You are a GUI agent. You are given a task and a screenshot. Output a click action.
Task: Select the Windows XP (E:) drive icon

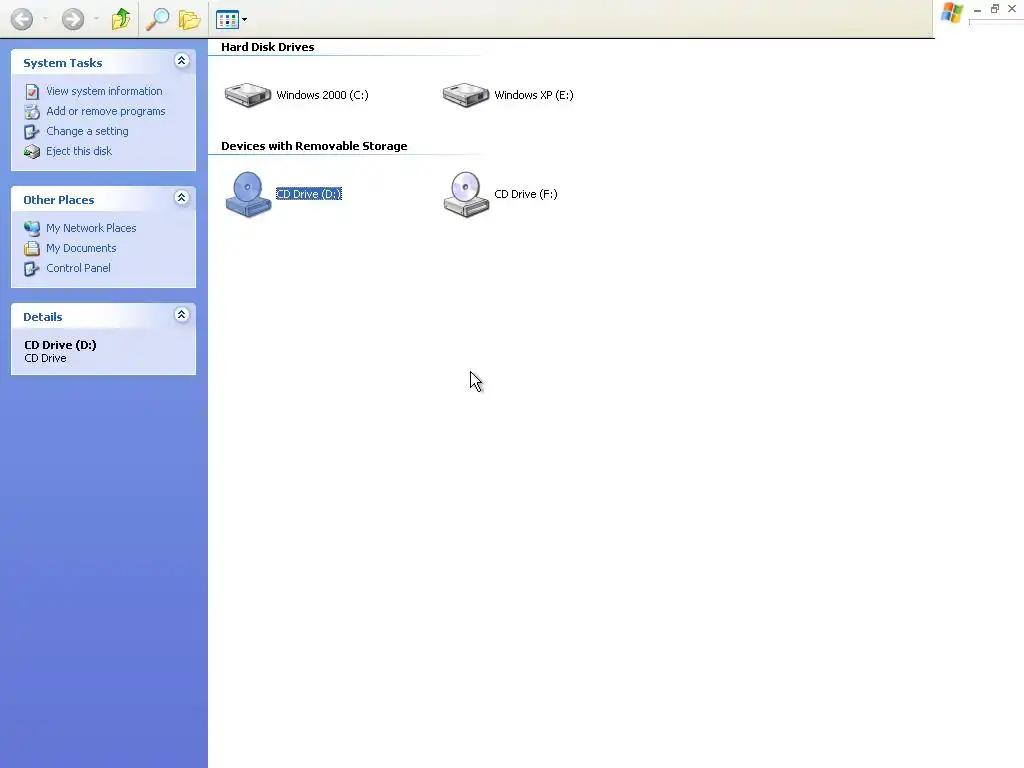coord(466,95)
